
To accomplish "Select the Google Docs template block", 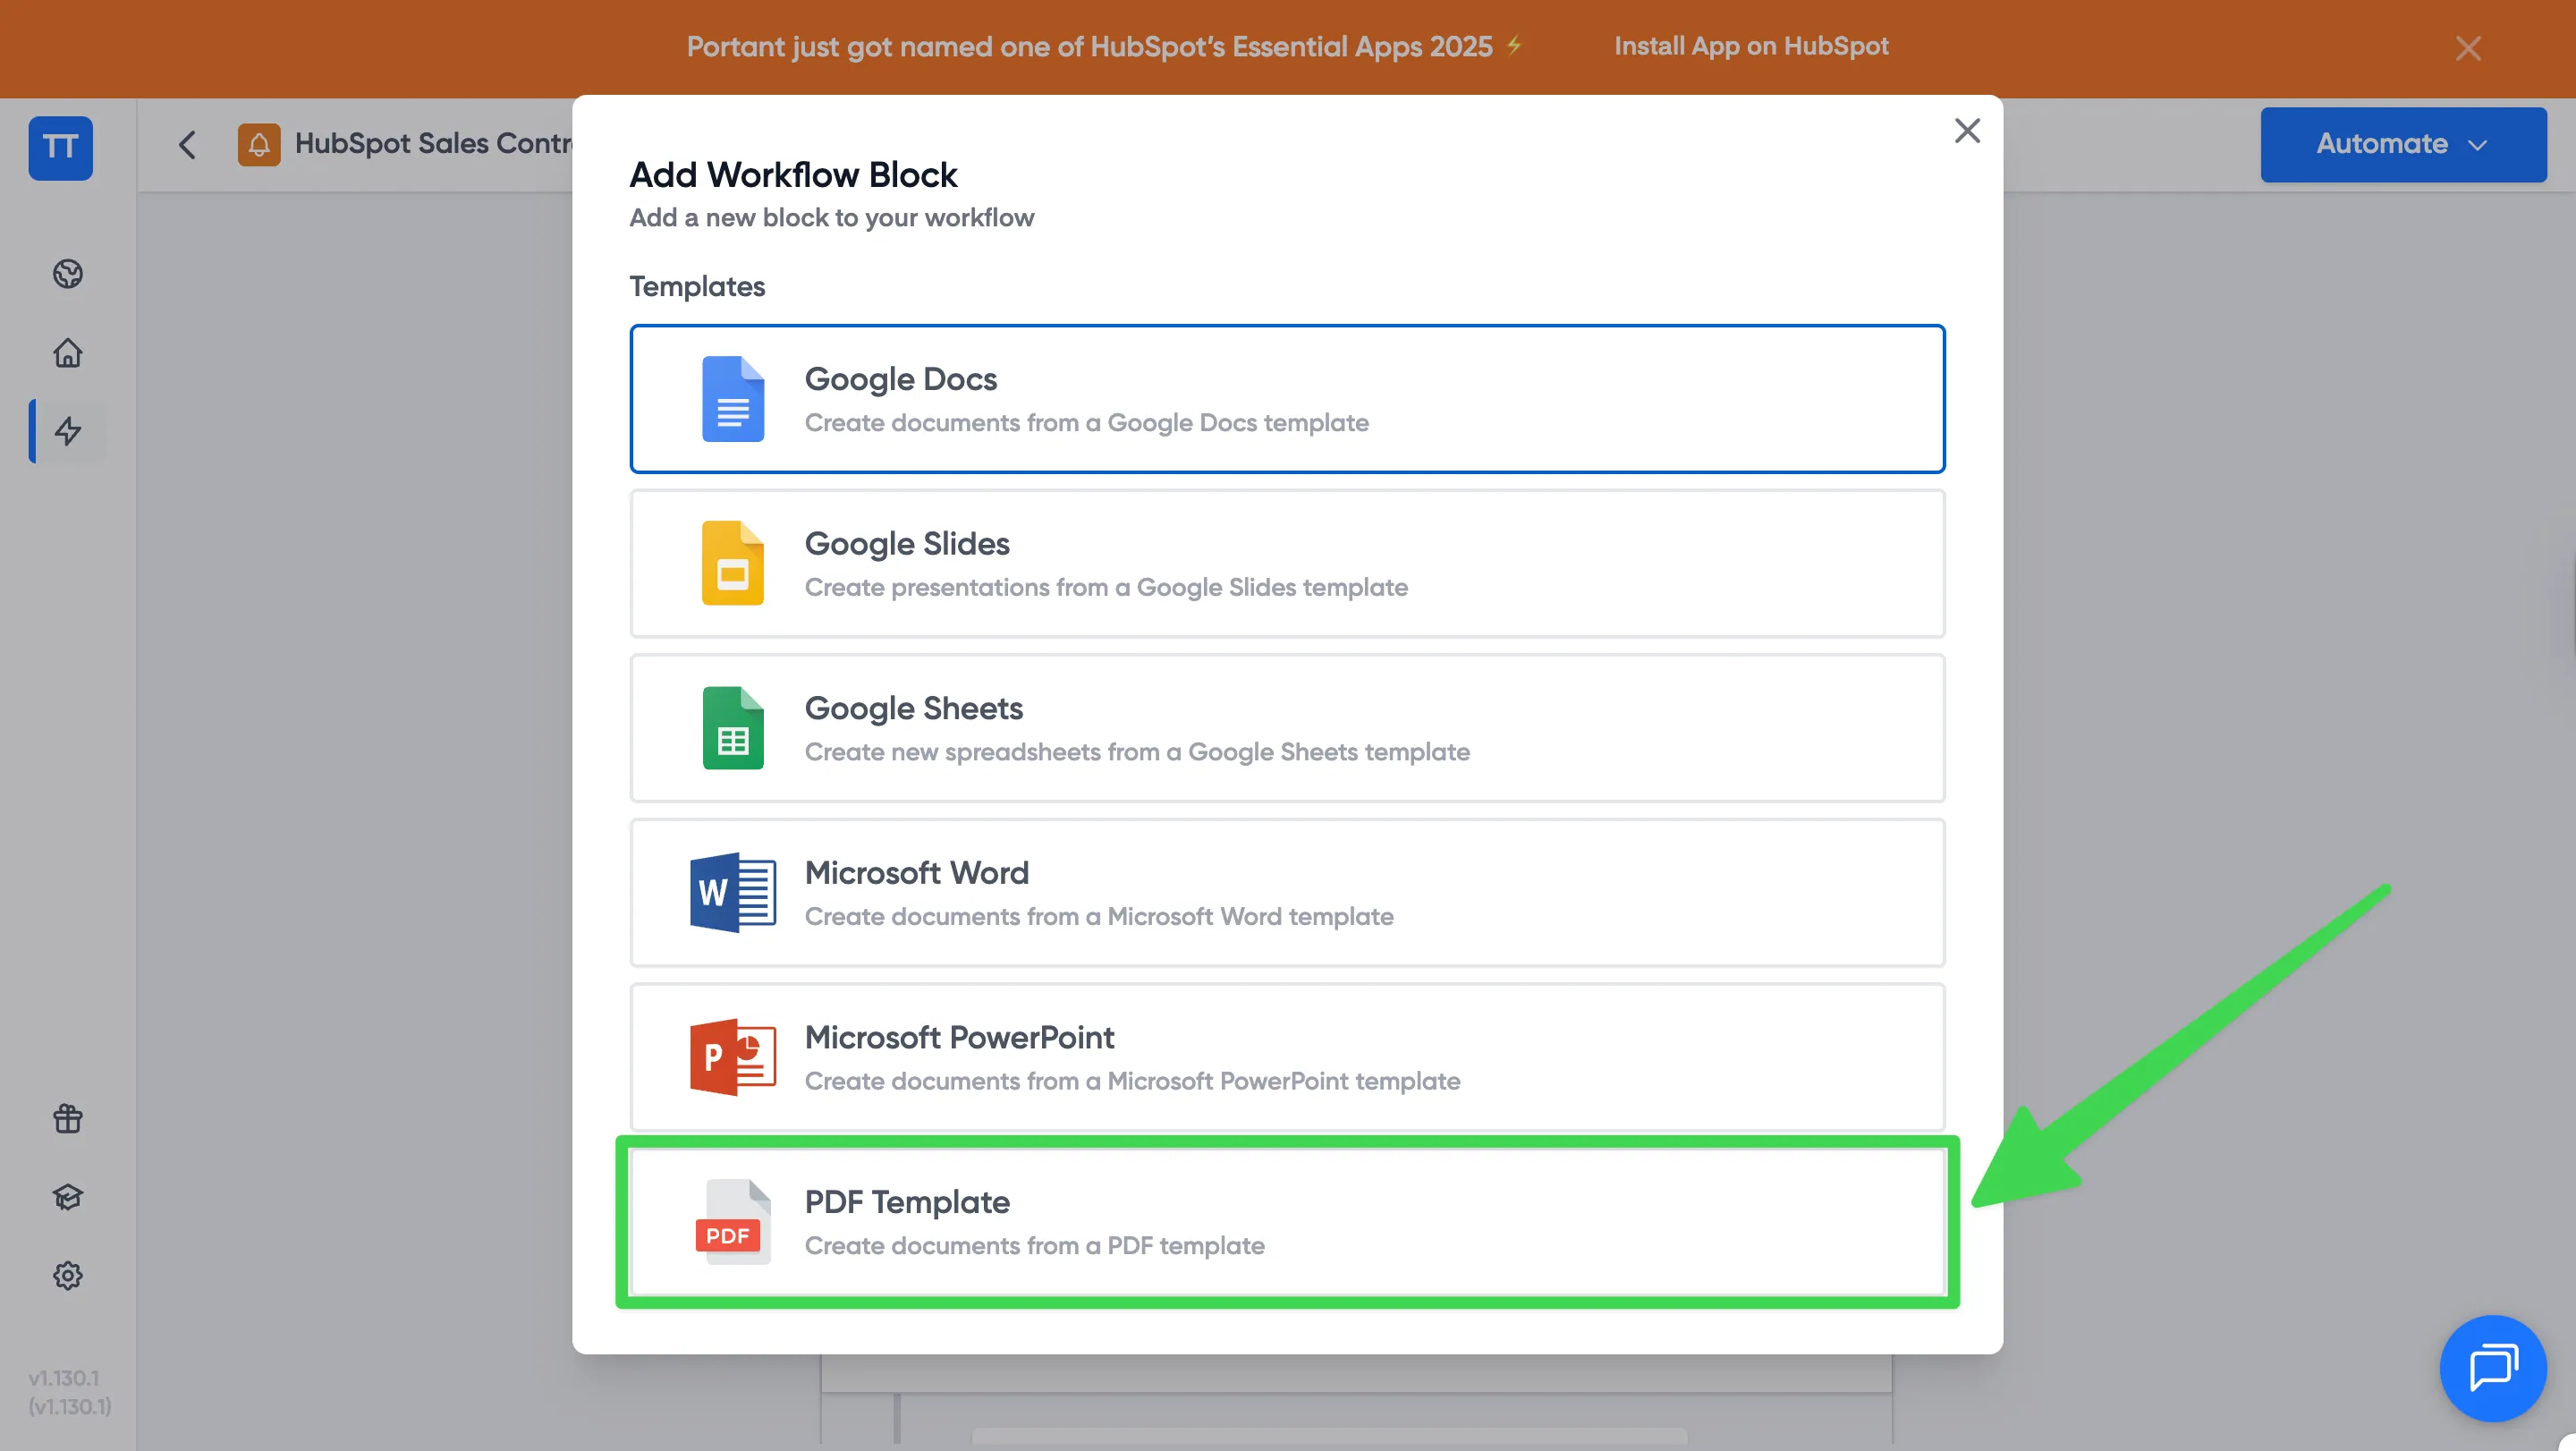I will coord(1287,399).
